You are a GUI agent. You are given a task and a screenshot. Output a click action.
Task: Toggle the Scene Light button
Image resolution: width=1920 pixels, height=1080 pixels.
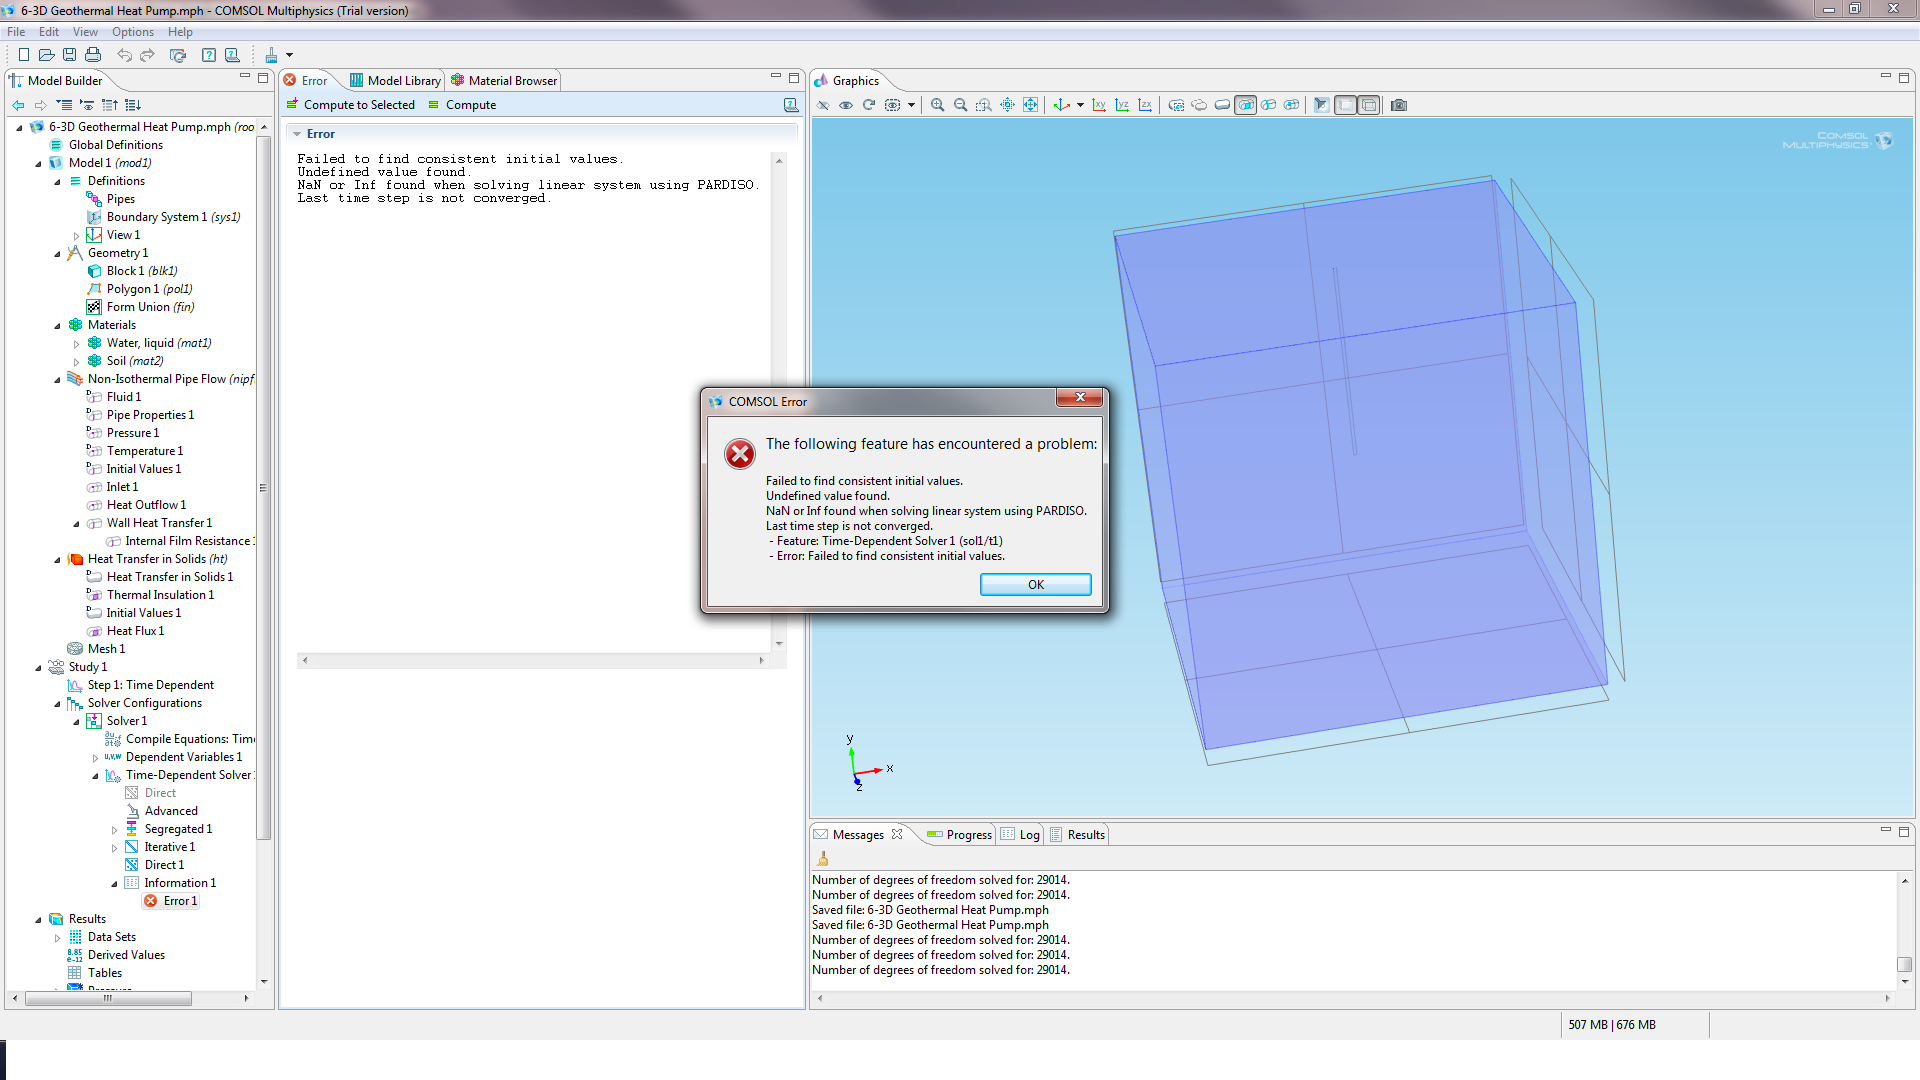point(1322,105)
